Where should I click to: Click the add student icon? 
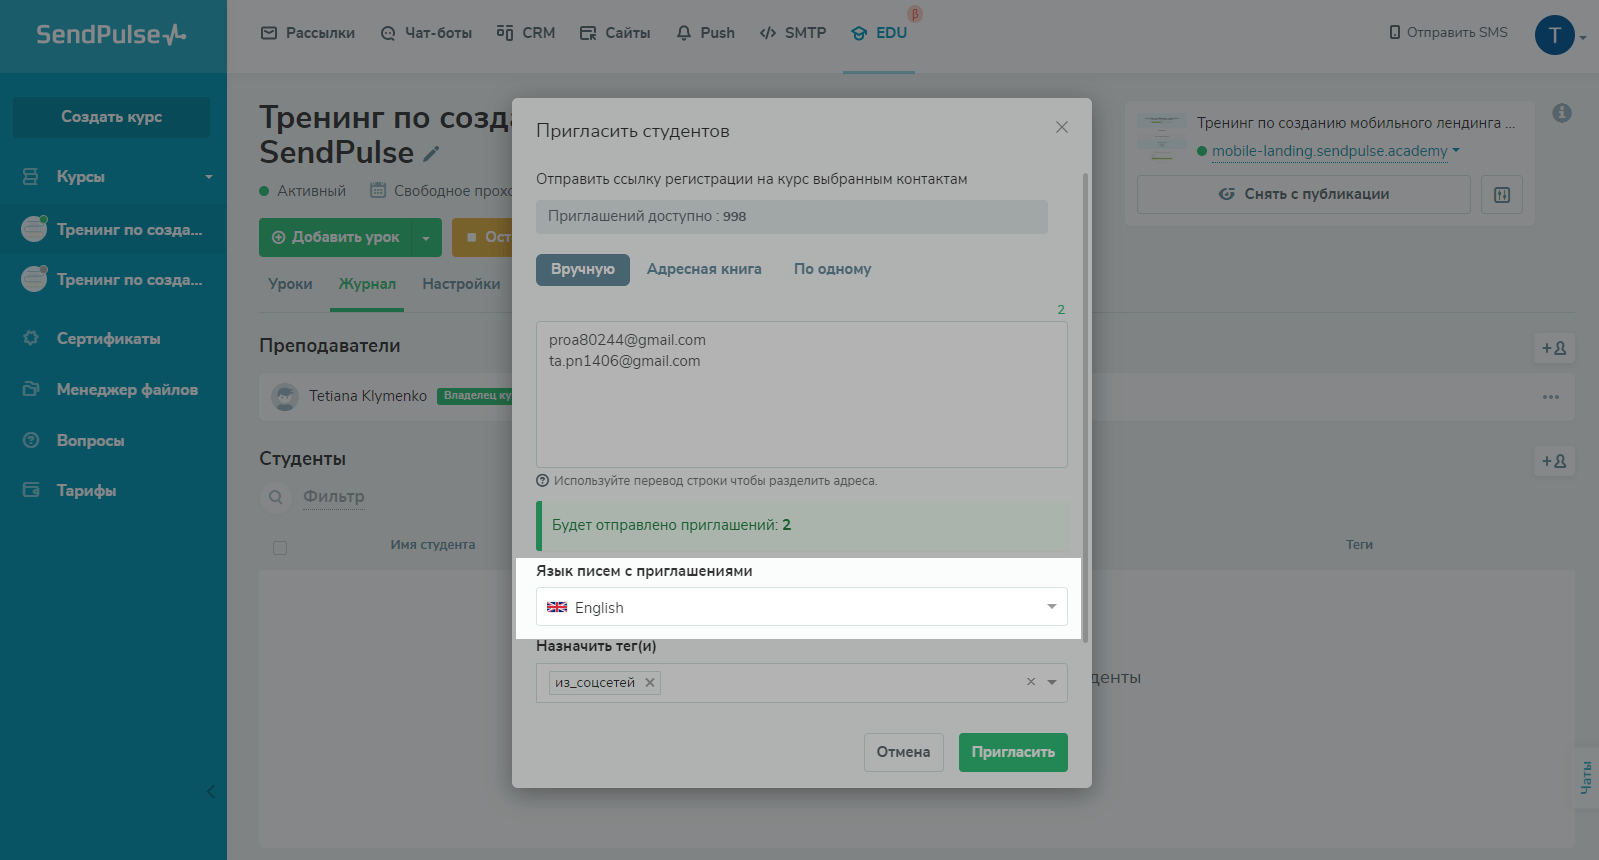pyautogui.click(x=1553, y=461)
